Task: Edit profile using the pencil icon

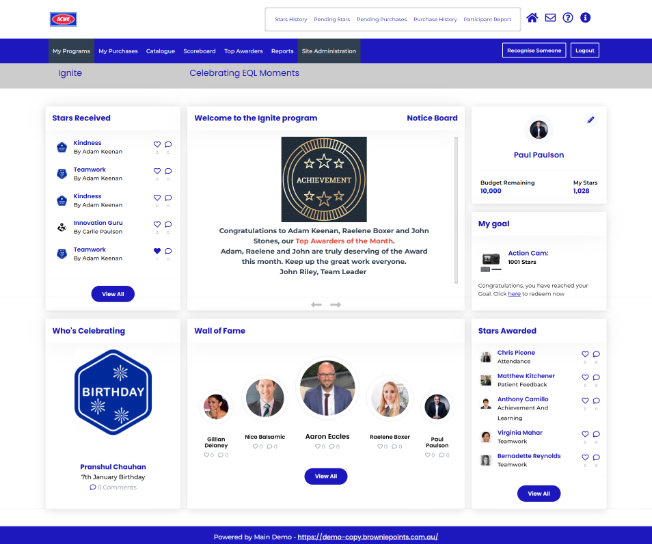Action: (x=590, y=120)
